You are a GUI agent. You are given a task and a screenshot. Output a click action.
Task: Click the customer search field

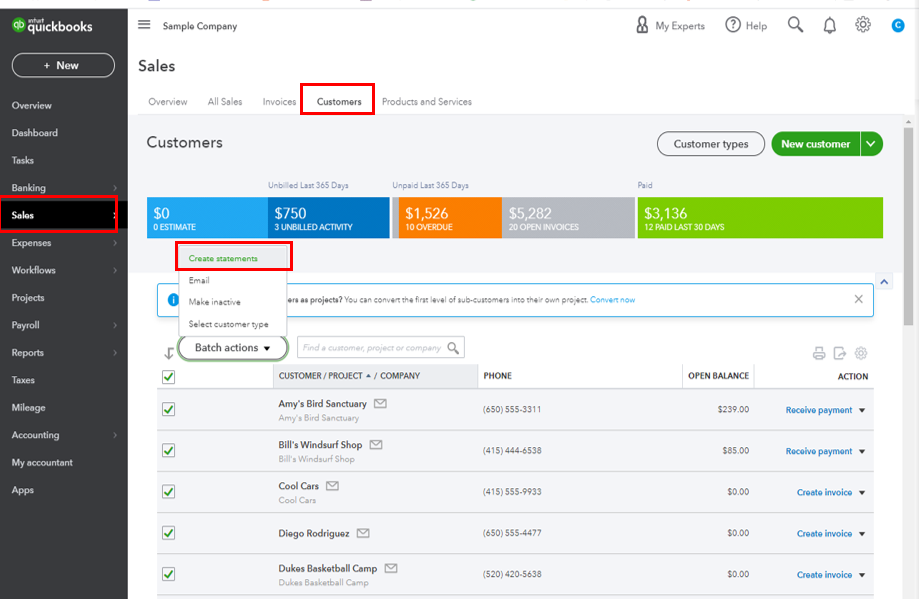pyautogui.click(x=372, y=348)
